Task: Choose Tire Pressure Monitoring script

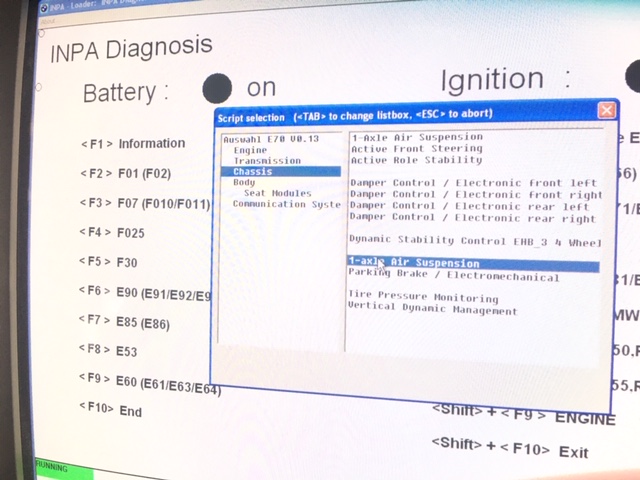Action: tap(423, 297)
